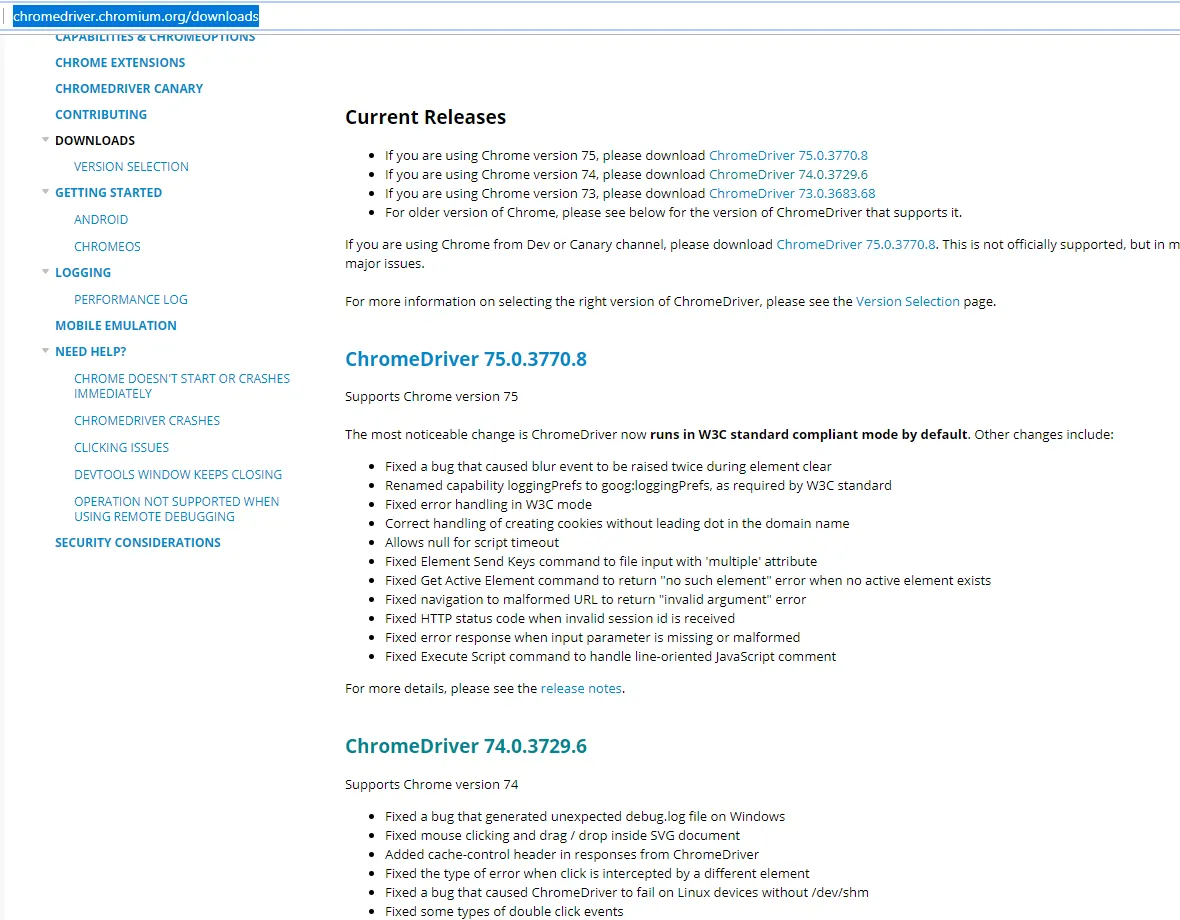Click 'Supports Chrome version 74' text
This screenshot has height=920, width=1180.
click(x=431, y=785)
